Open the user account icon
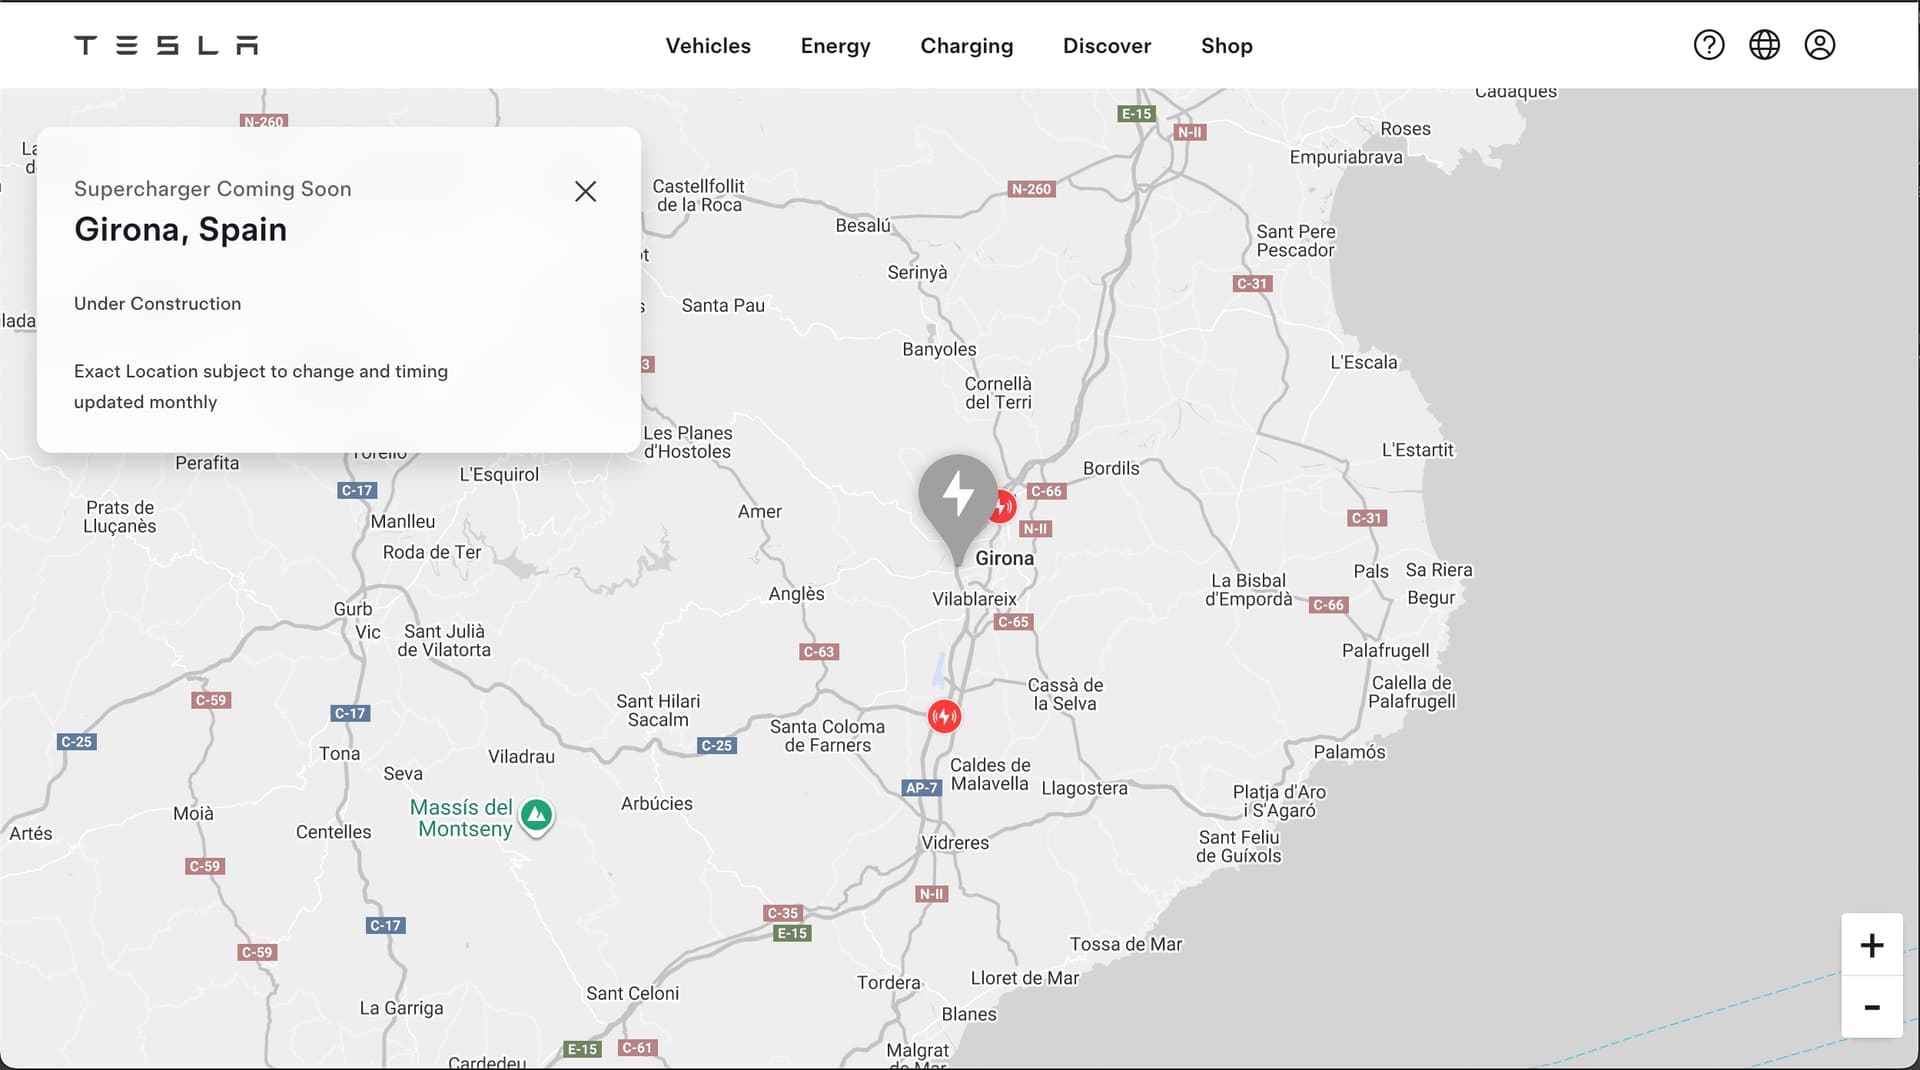The image size is (1920, 1070). coord(1819,45)
